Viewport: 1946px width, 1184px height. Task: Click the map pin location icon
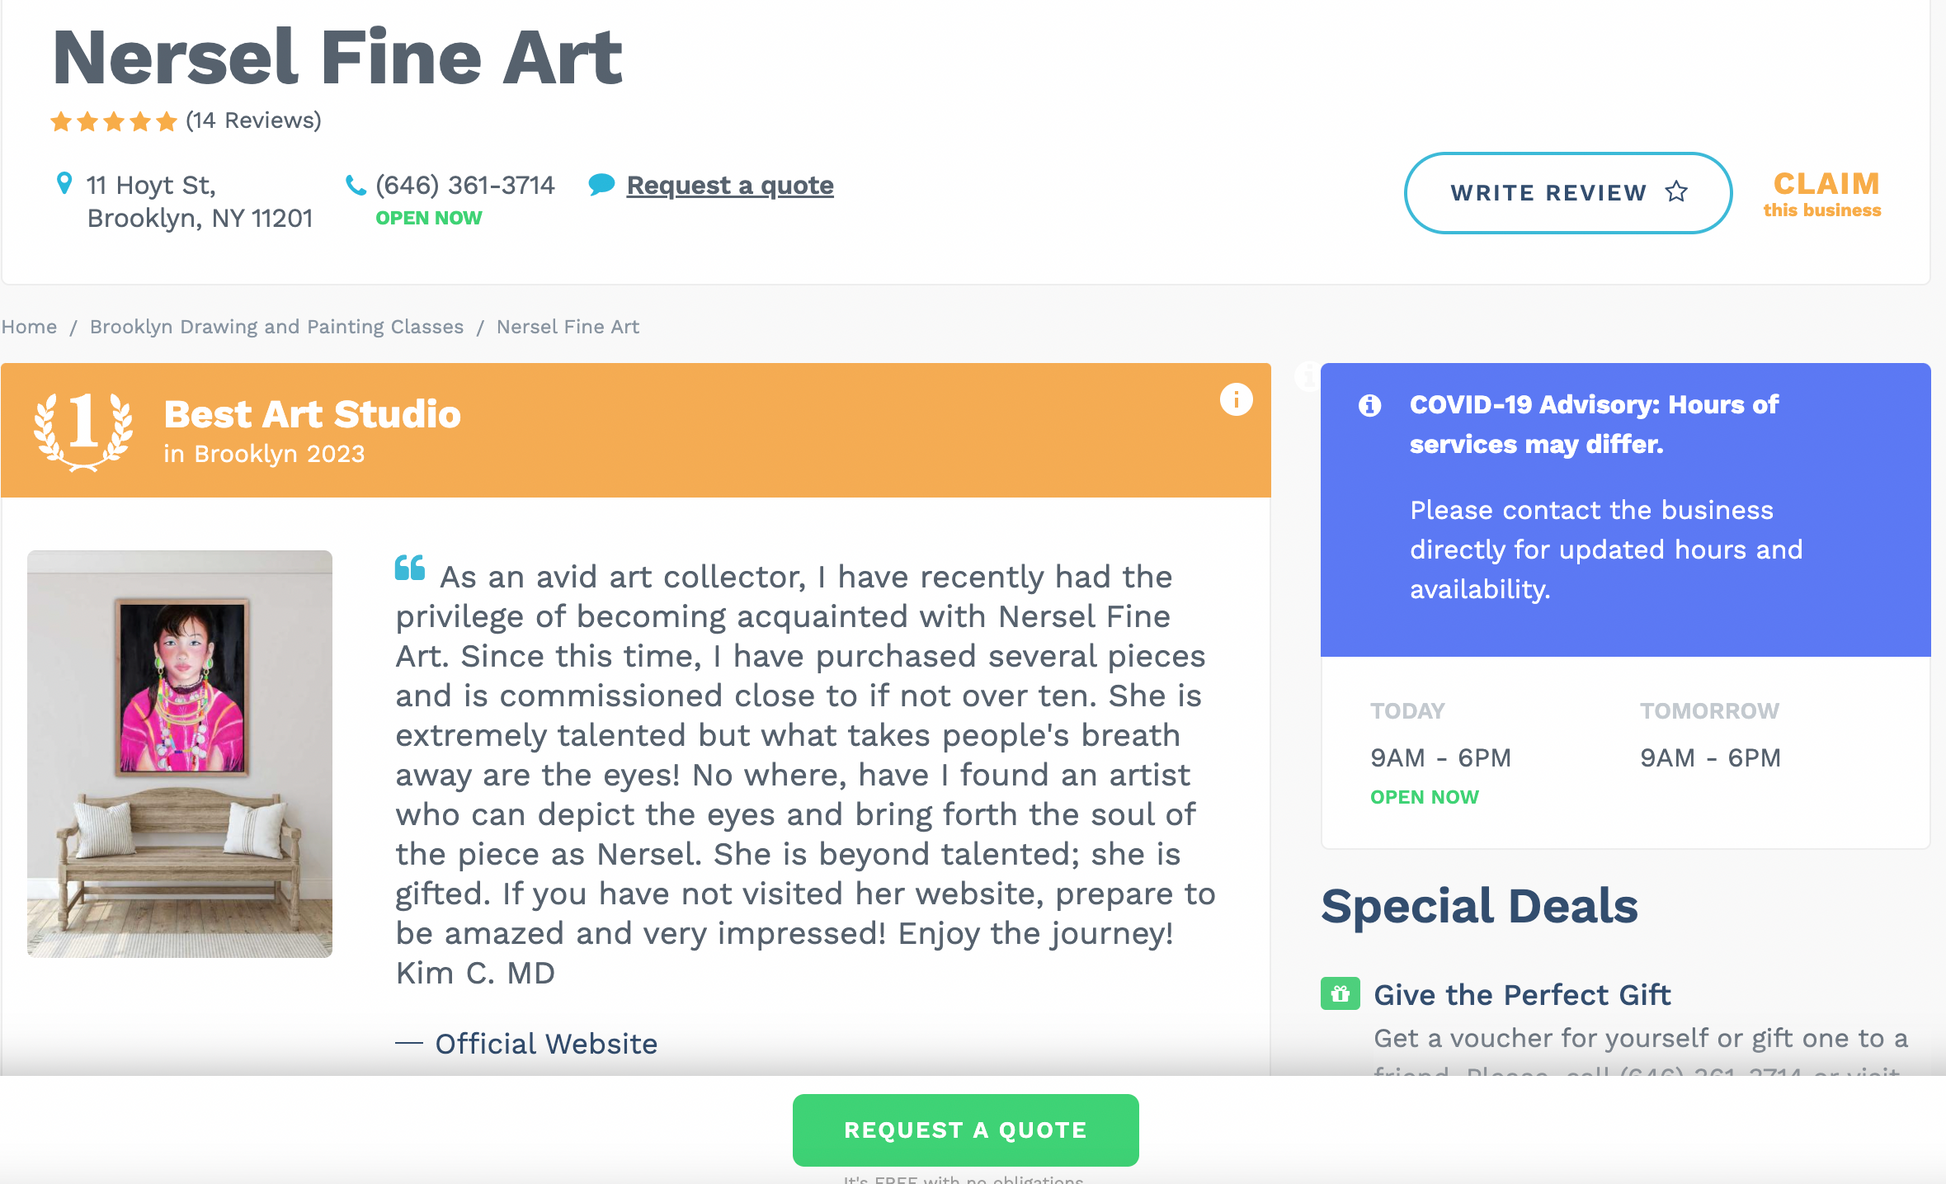tap(64, 184)
